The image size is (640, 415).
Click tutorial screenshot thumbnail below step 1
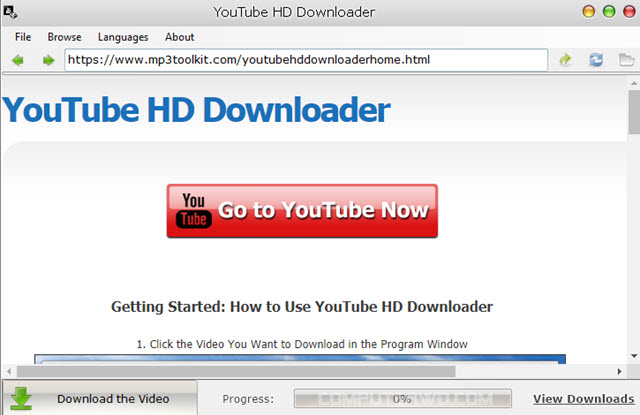coord(300,359)
